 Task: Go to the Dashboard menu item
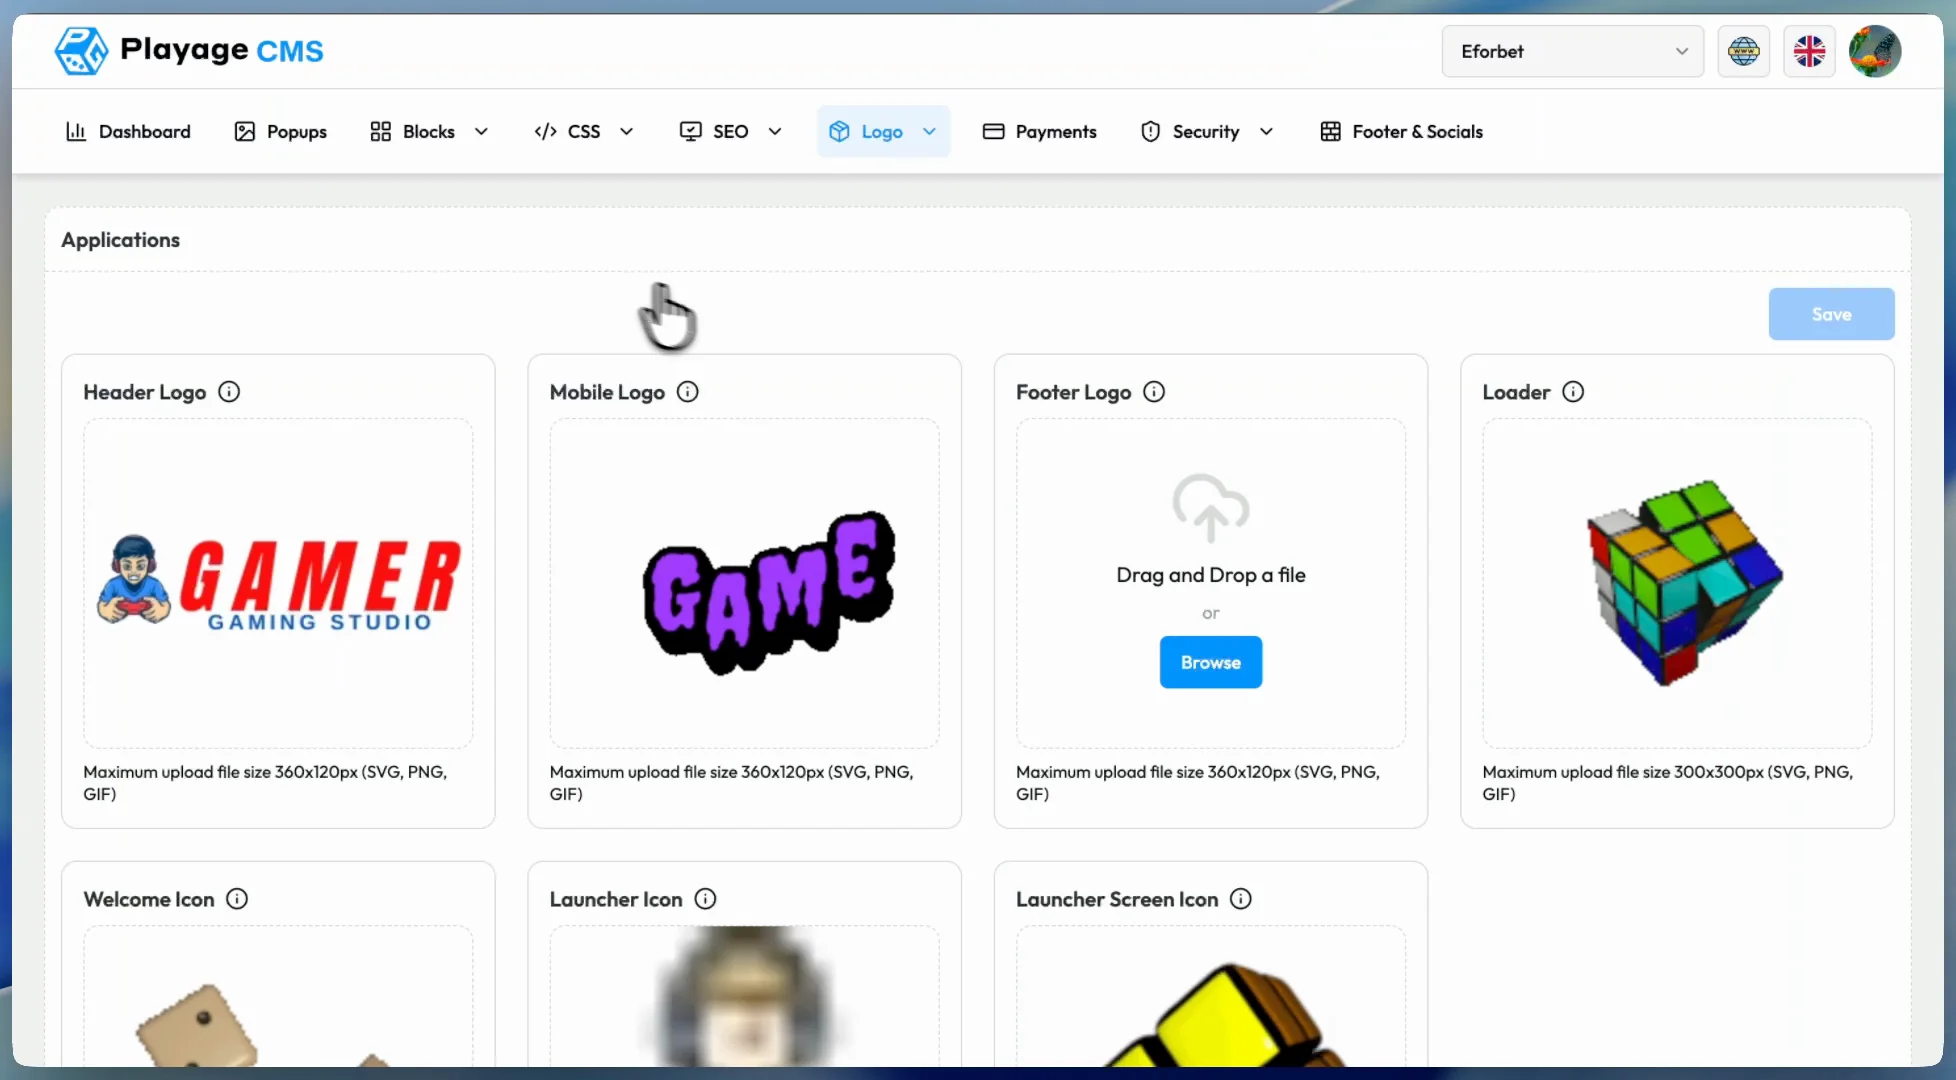click(128, 131)
